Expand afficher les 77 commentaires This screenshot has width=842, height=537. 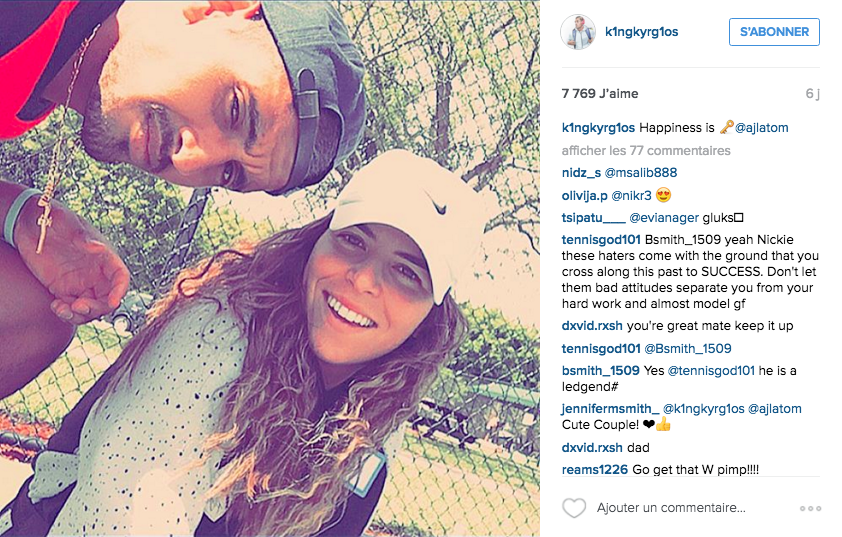coord(646,150)
